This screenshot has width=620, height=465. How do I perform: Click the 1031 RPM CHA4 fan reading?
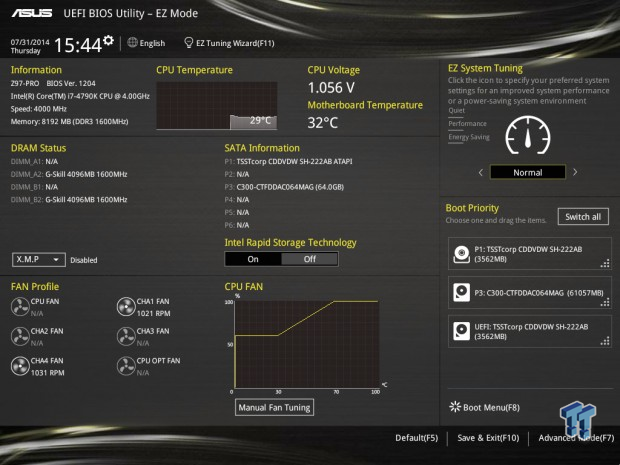pos(47,373)
